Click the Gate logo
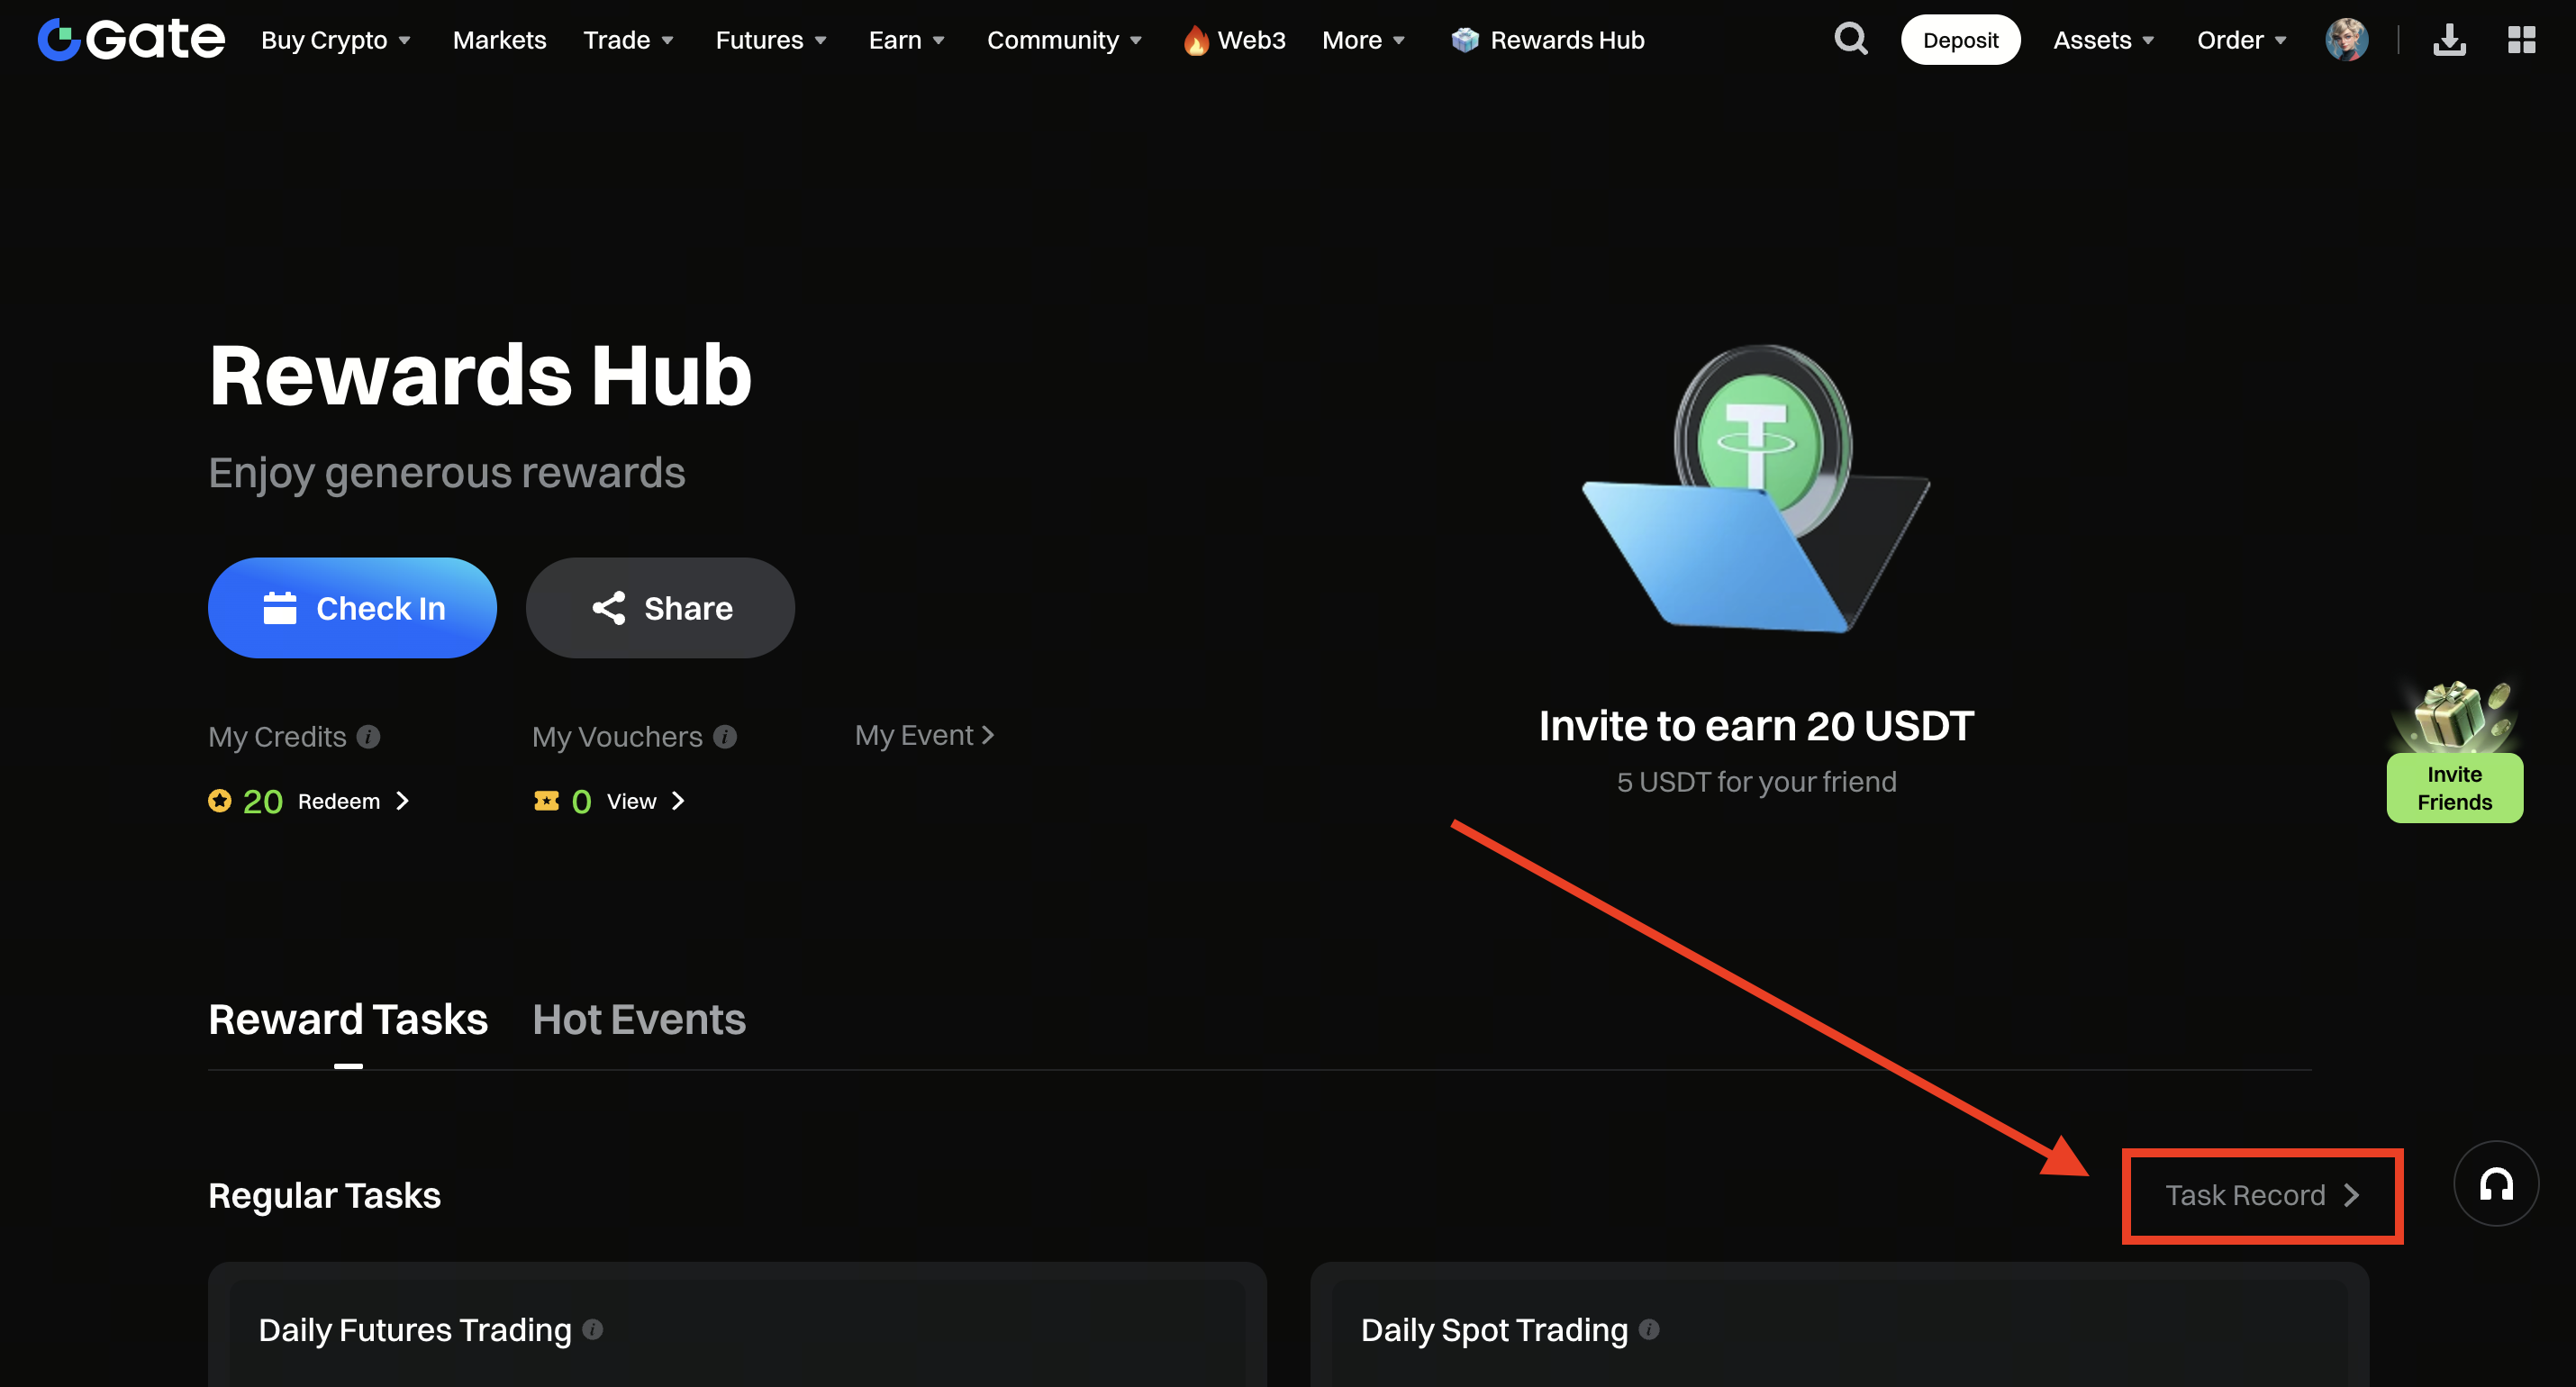Viewport: 2576px width, 1387px height. (x=131, y=40)
